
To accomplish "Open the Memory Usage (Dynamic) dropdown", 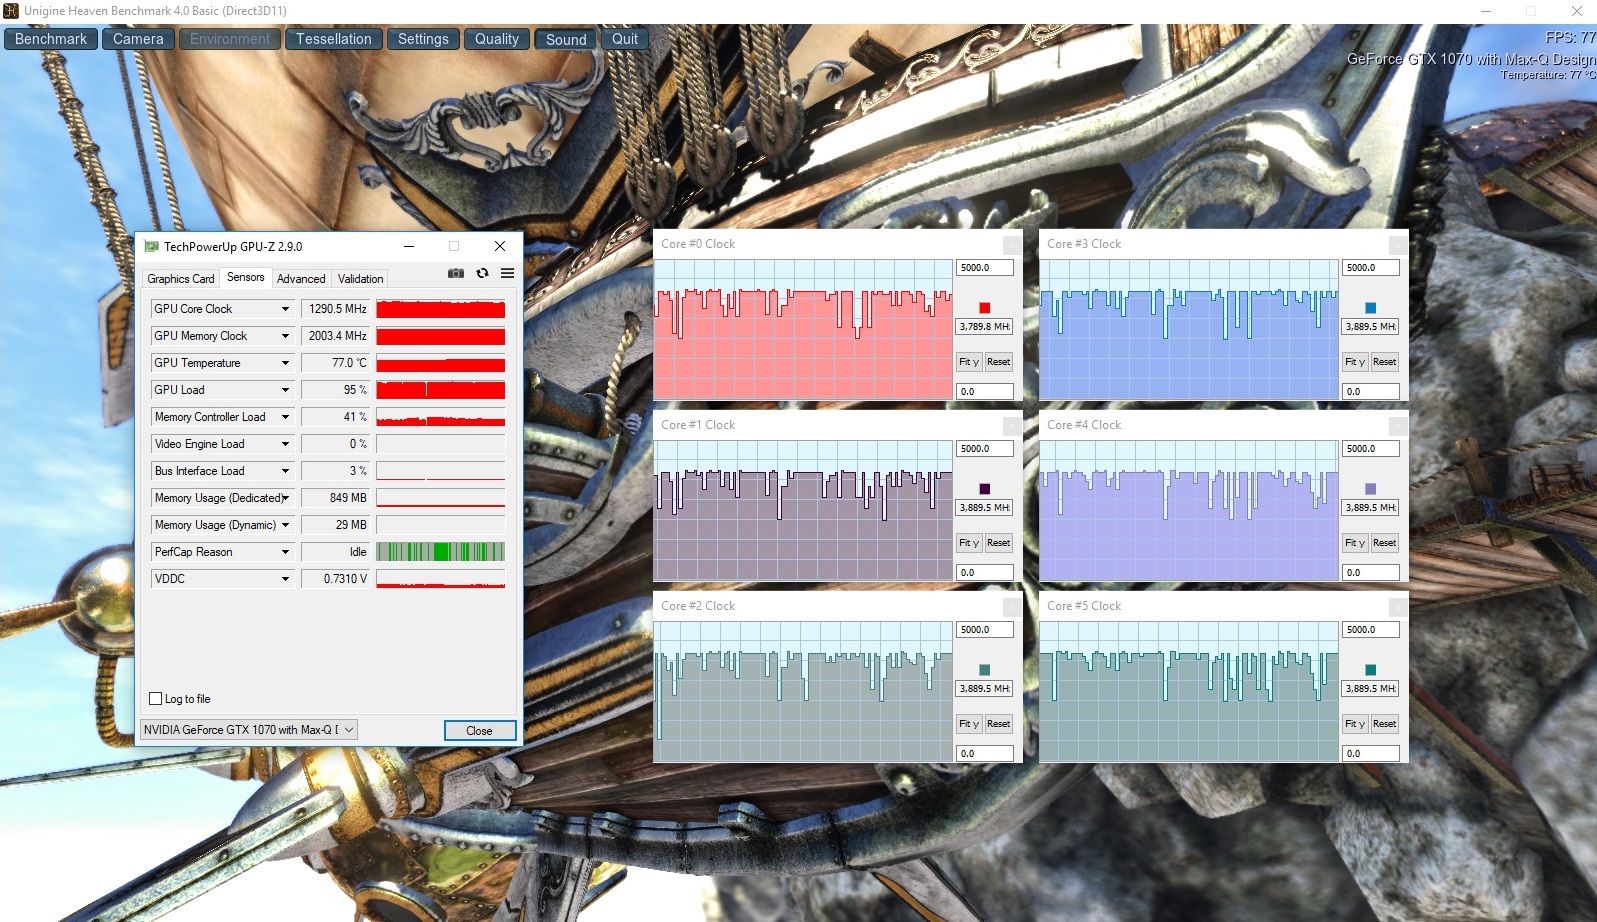I will 285,525.
